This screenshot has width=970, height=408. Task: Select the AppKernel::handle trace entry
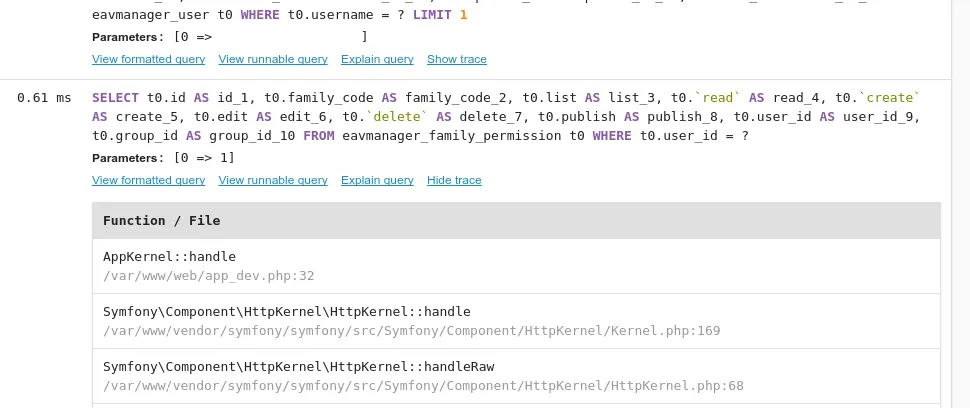tap(169, 256)
